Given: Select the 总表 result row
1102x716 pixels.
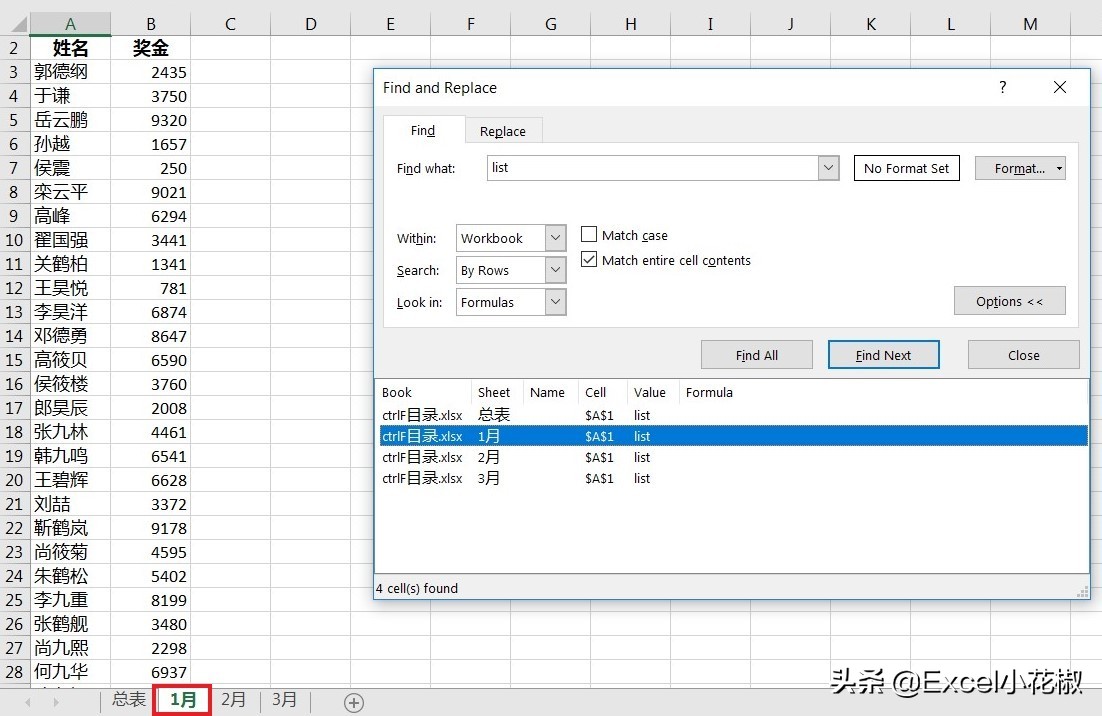Looking at the screenshot, I should pos(734,415).
